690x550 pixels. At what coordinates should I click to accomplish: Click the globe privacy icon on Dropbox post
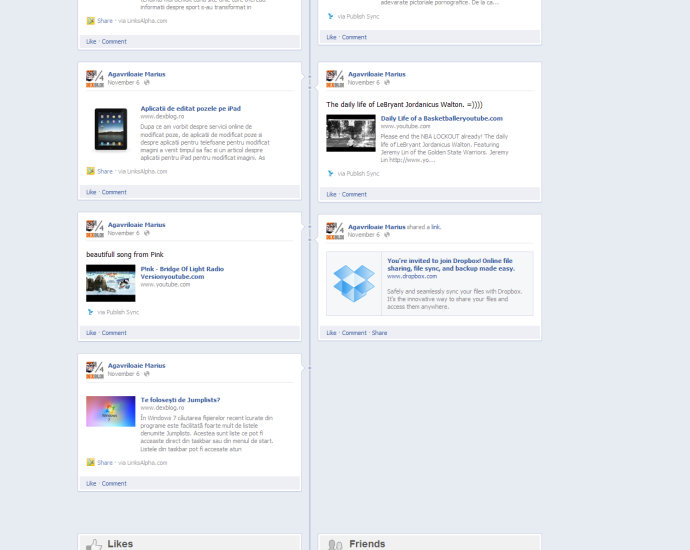pos(387,235)
